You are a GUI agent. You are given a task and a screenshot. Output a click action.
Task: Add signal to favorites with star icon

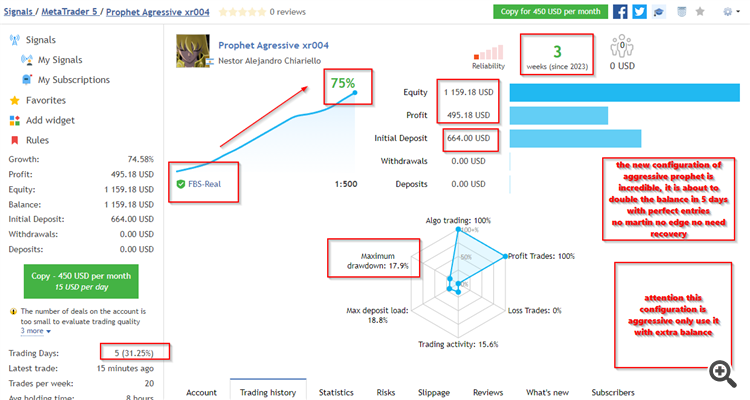(x=700, y=11)
